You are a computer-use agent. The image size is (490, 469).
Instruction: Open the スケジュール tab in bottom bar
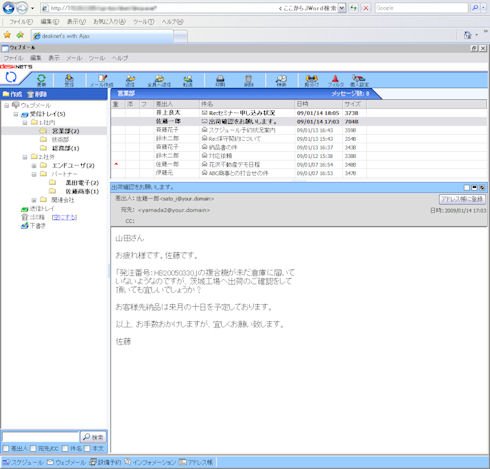(23, 462)
